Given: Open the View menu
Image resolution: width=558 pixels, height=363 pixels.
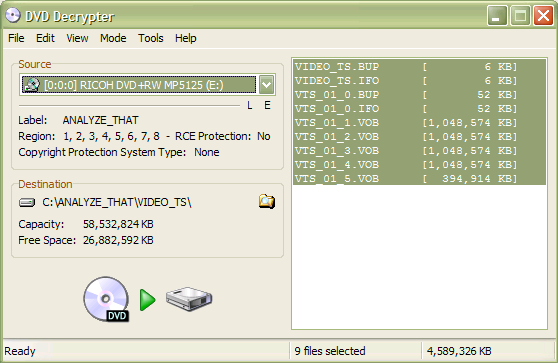Looking at the screenshot, I should 77,38.
